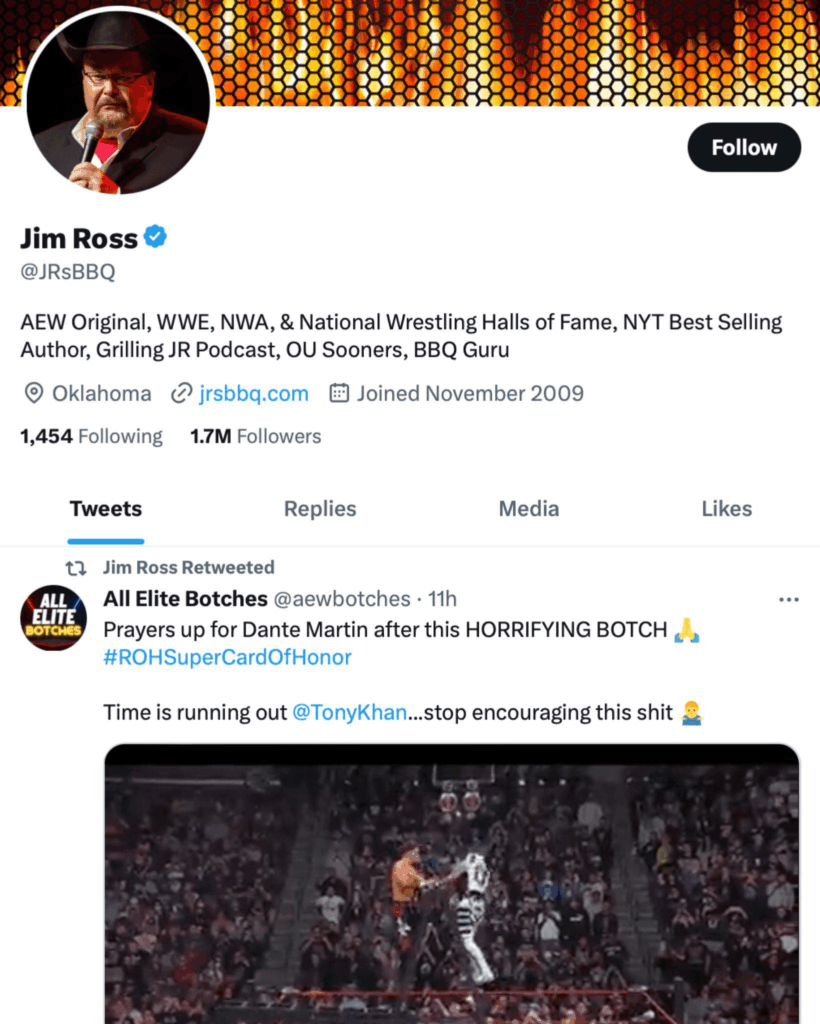Open the tweet's 11h timestamp
The image size is (820, 1024).
[442, 599]
